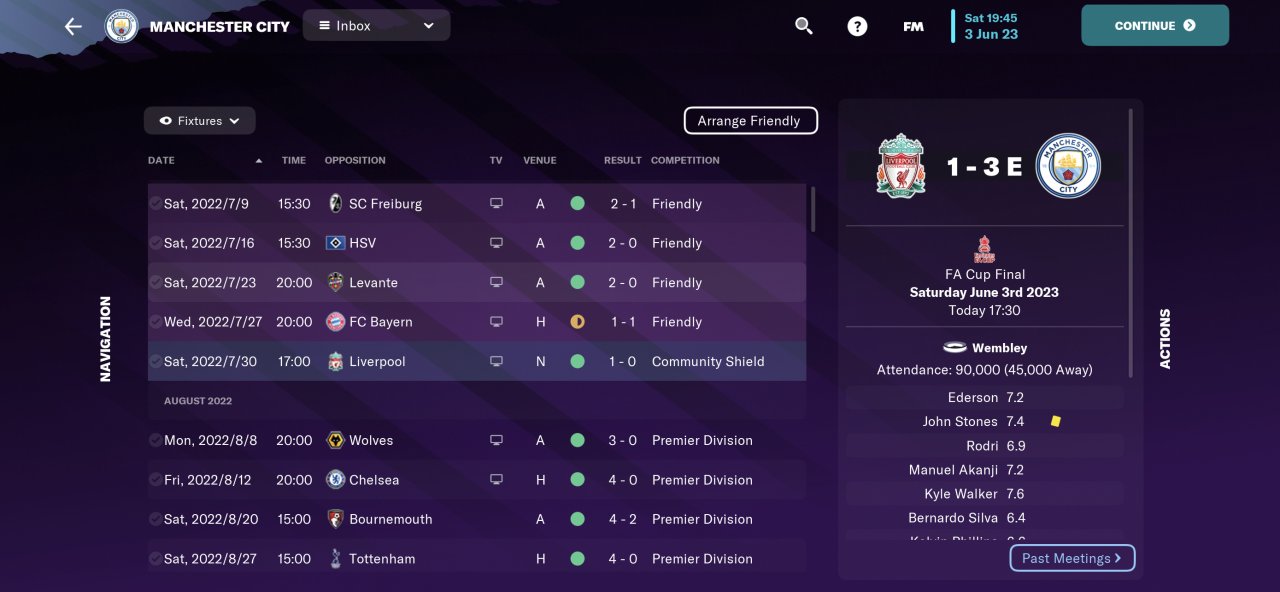Click the FC Bayern club logo
This screenshot has height=592, width=1280.
tap(335, 322)
